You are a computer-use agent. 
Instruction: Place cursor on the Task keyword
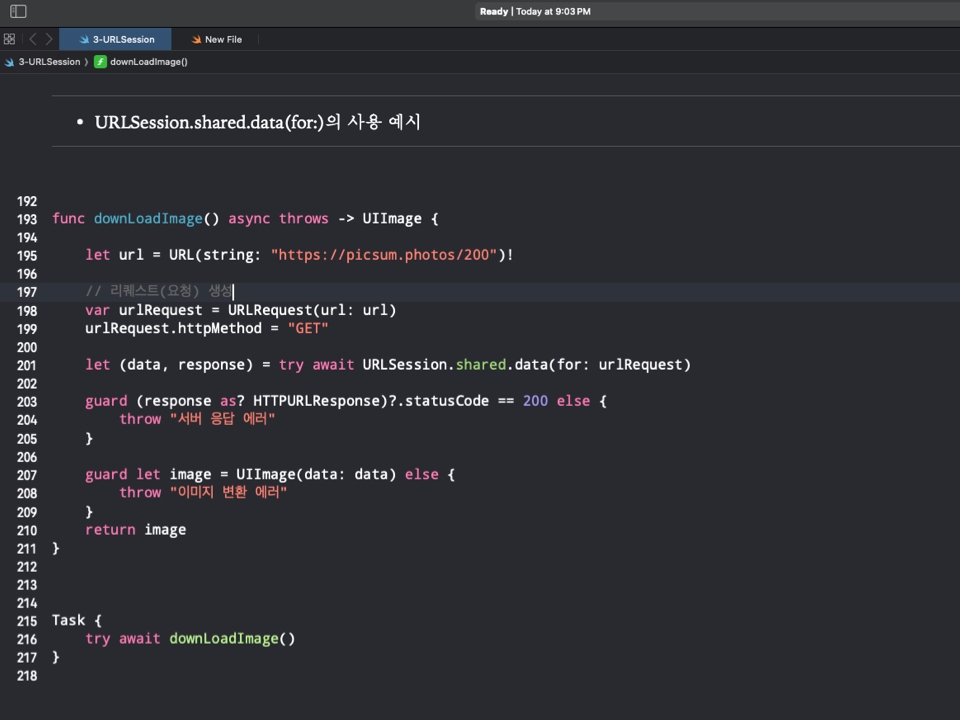click(69, 621)
